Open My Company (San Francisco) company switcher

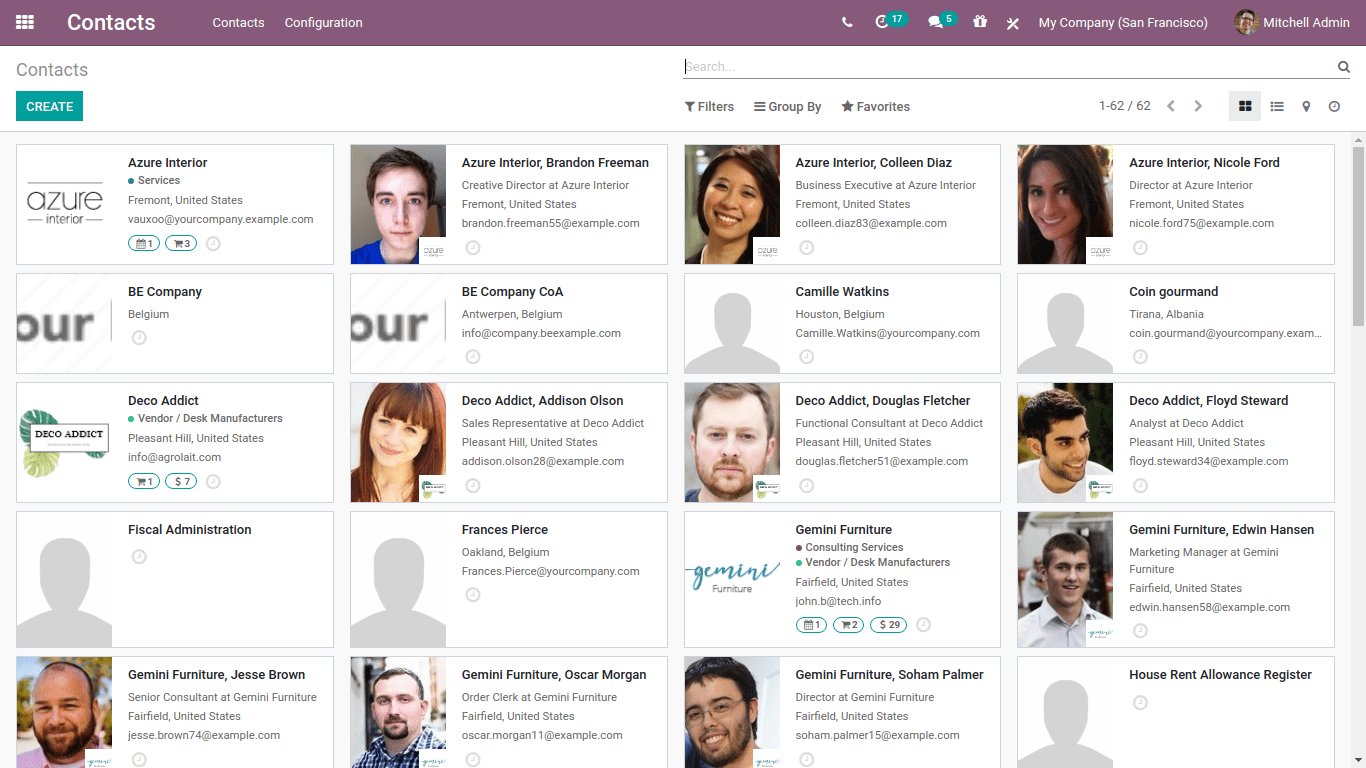tap(1123, 22)
